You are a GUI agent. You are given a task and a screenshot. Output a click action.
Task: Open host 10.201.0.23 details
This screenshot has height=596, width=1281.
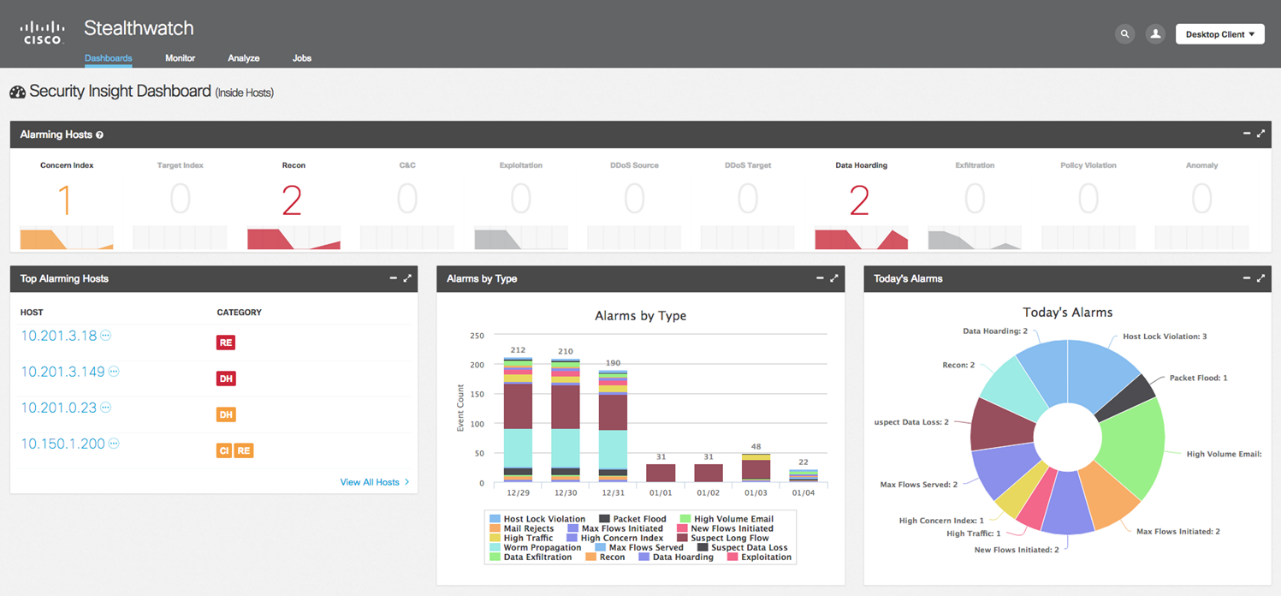tap(59, 408)
